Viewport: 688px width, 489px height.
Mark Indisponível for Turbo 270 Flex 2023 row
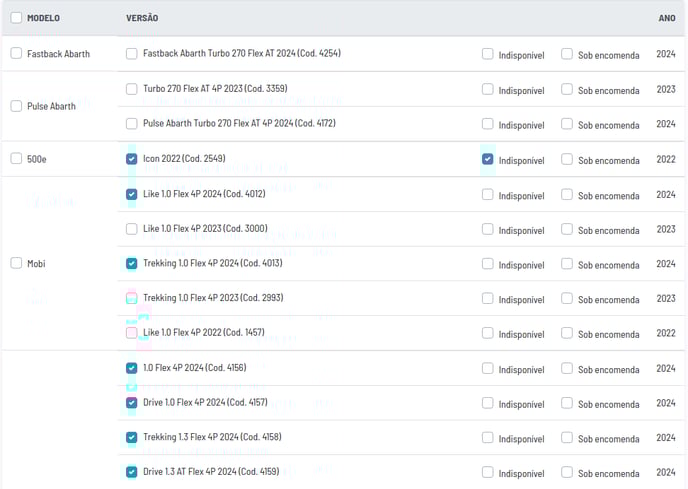pyautogui.click(x=487, y=89)
